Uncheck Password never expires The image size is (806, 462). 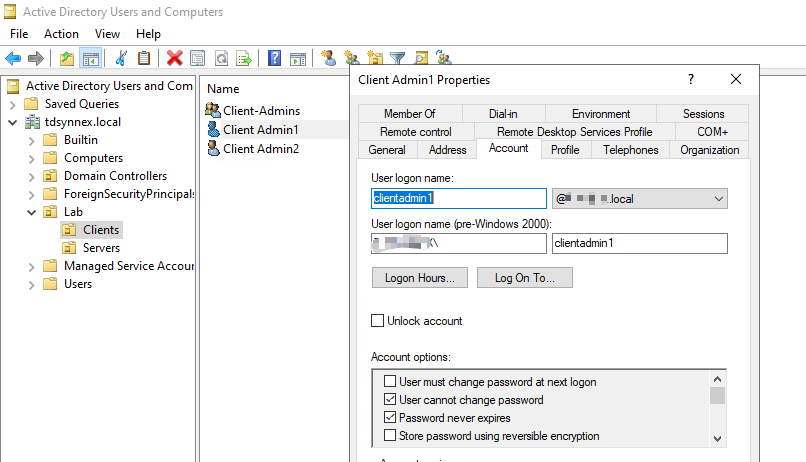(390, 417)
